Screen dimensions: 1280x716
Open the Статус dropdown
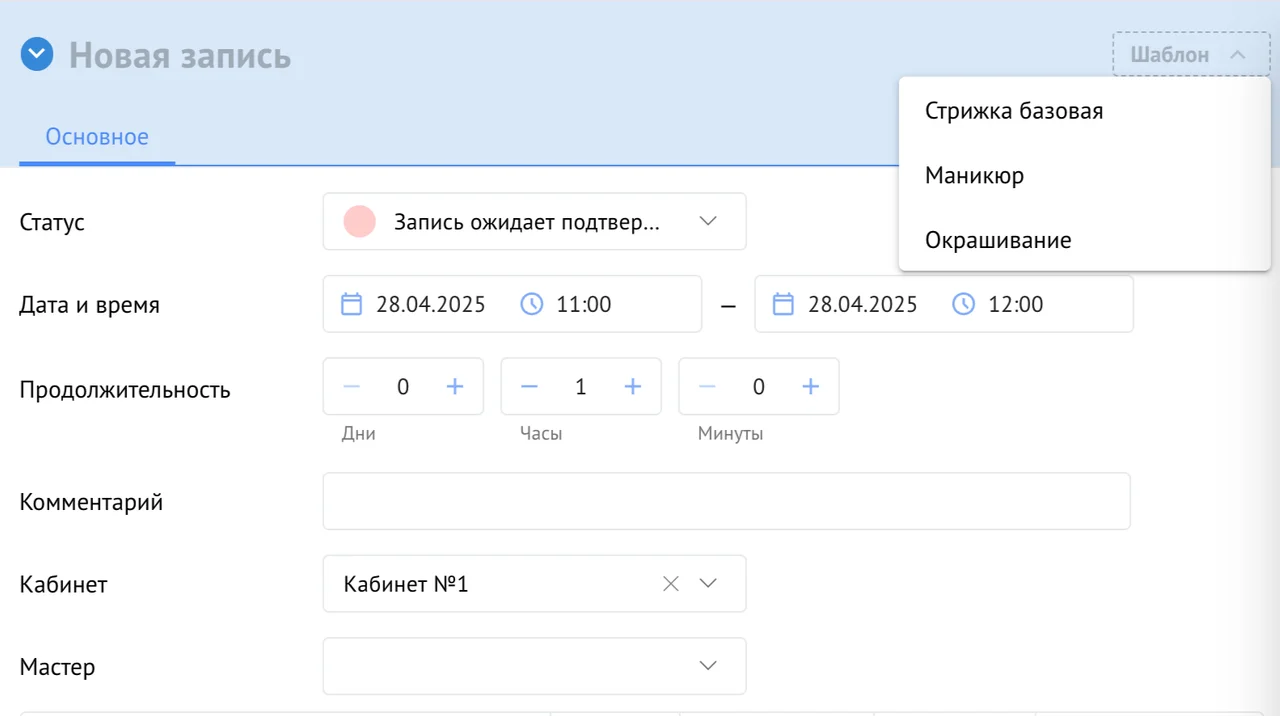(708, 221)
